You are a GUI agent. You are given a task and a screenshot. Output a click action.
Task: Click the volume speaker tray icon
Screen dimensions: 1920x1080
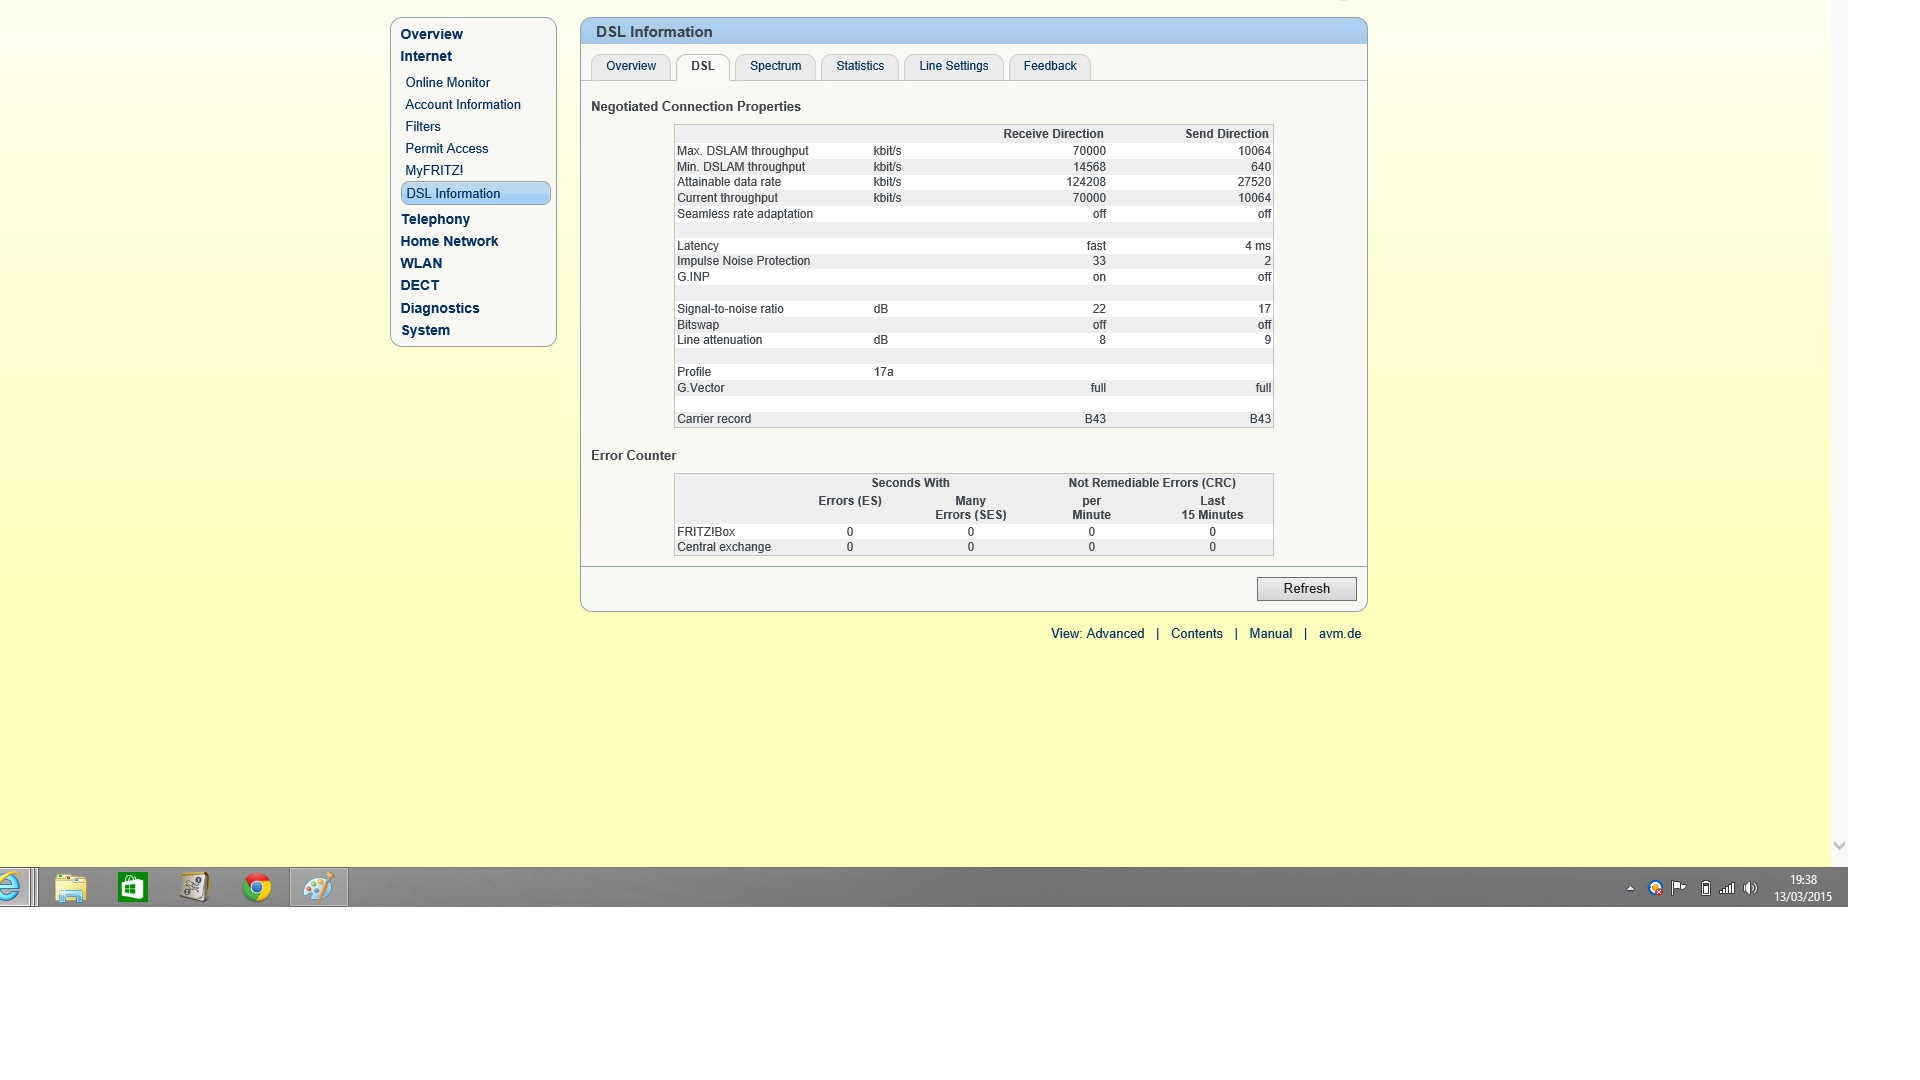pyautogui.click(x=1750, y=888)
